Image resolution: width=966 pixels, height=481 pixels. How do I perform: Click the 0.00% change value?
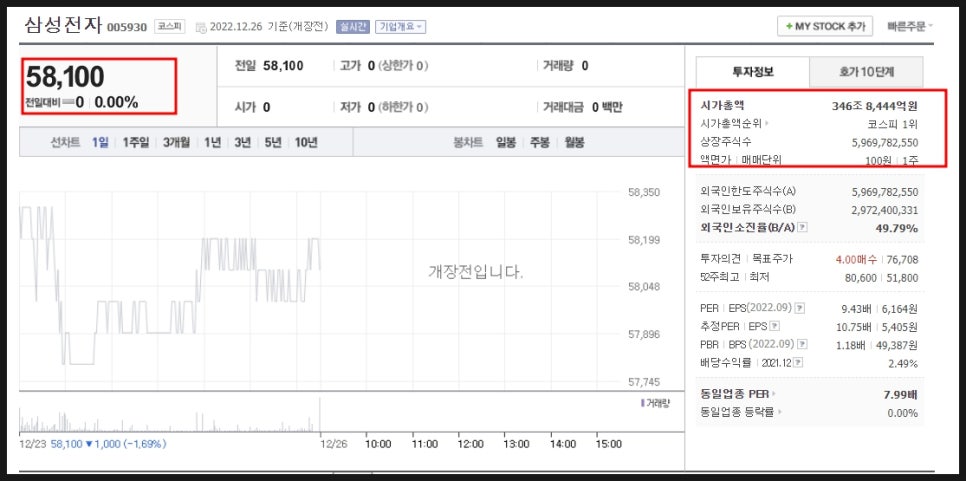coord(116,102)
